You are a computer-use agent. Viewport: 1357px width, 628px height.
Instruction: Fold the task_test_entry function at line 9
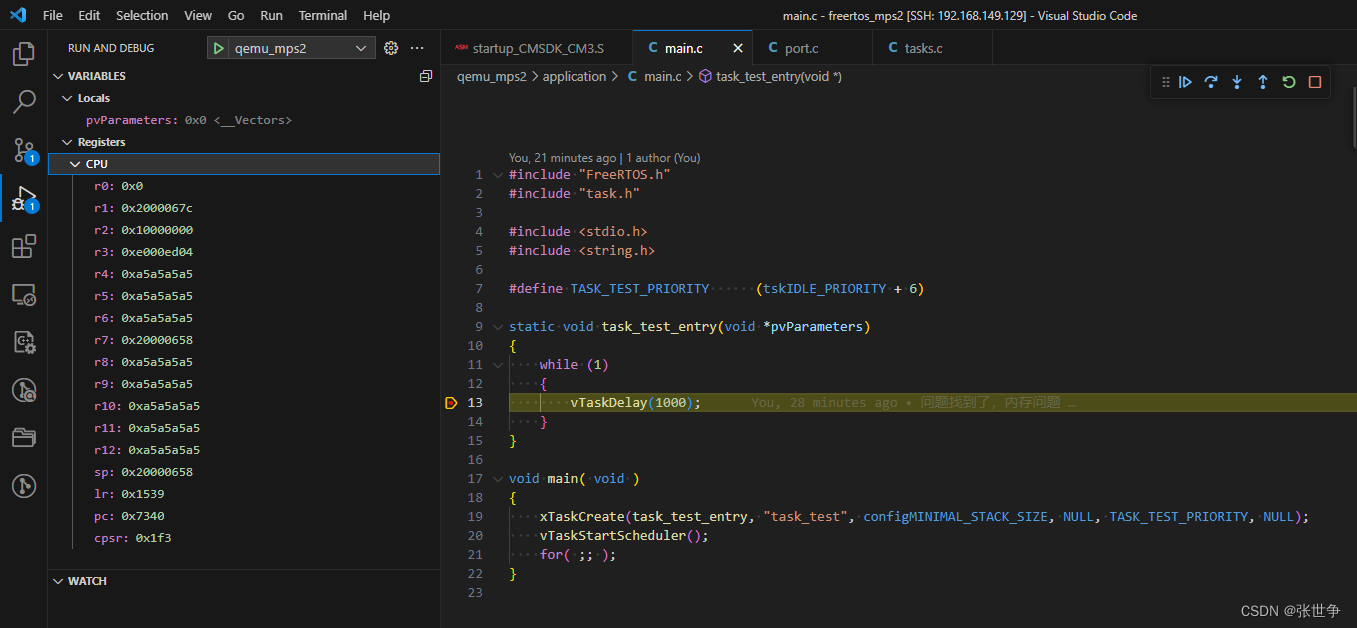point(497,327)
